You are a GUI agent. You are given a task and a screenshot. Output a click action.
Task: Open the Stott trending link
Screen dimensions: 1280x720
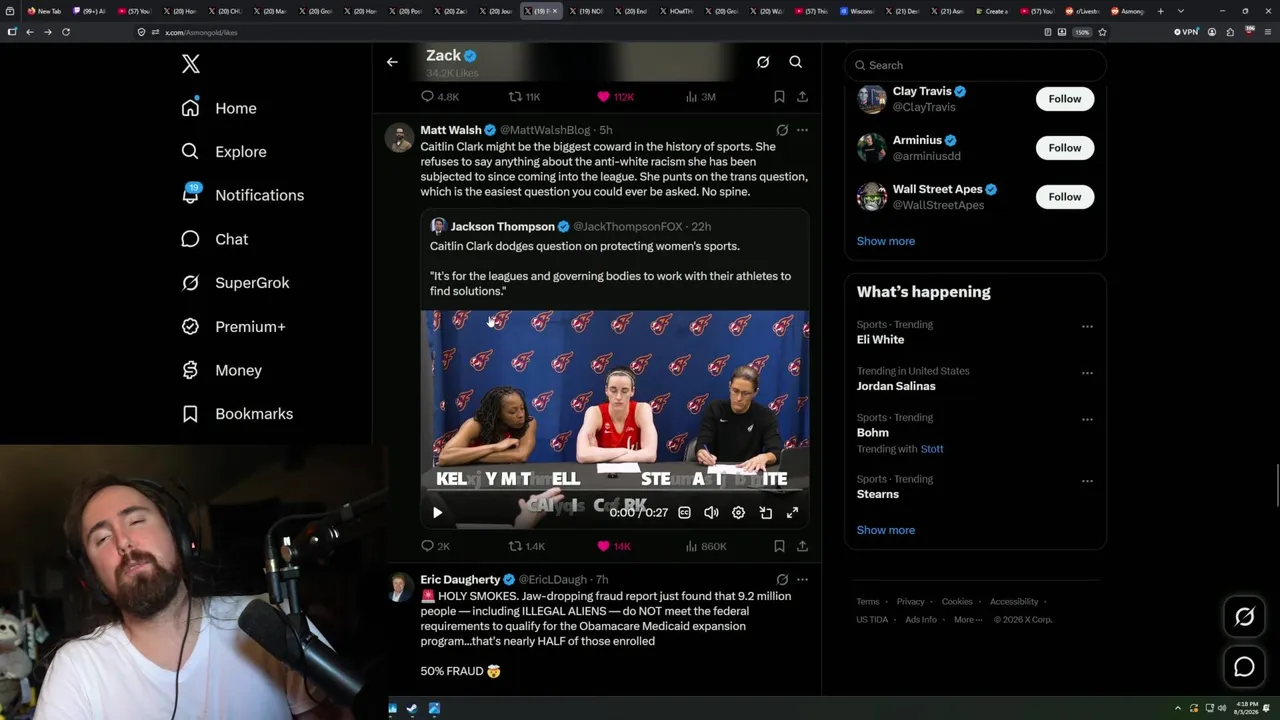click(932, 449)
